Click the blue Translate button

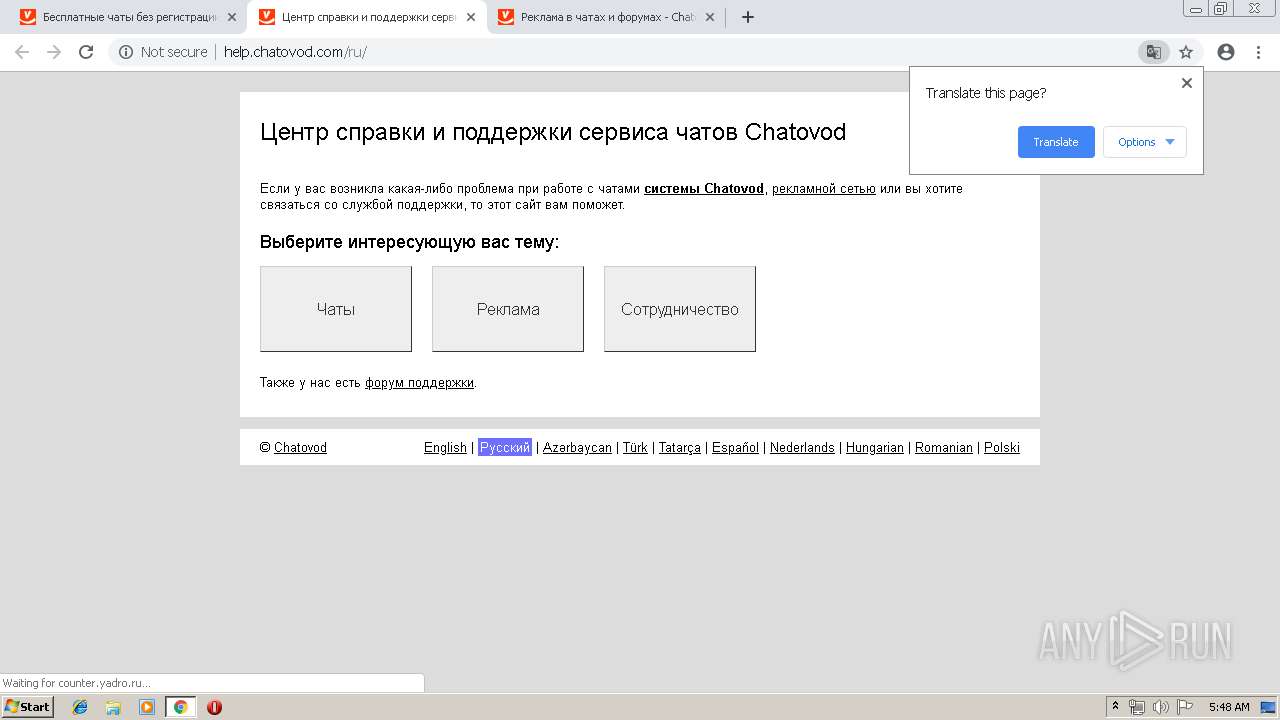click(x=1056, y=142)
